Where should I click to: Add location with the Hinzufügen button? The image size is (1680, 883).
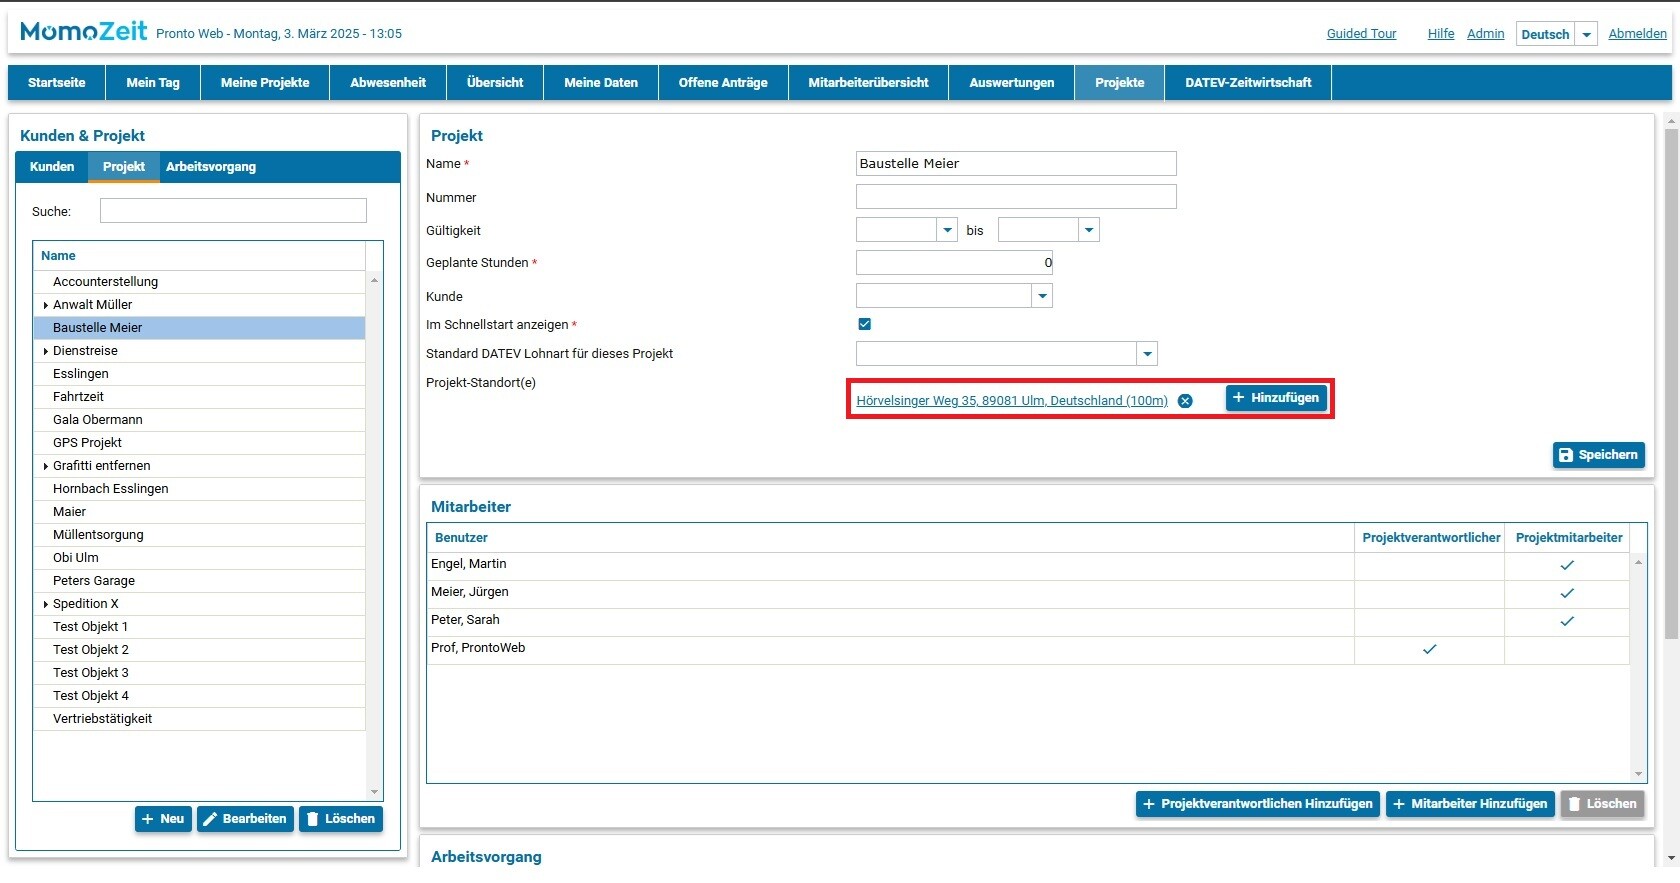click(1276, 398)
